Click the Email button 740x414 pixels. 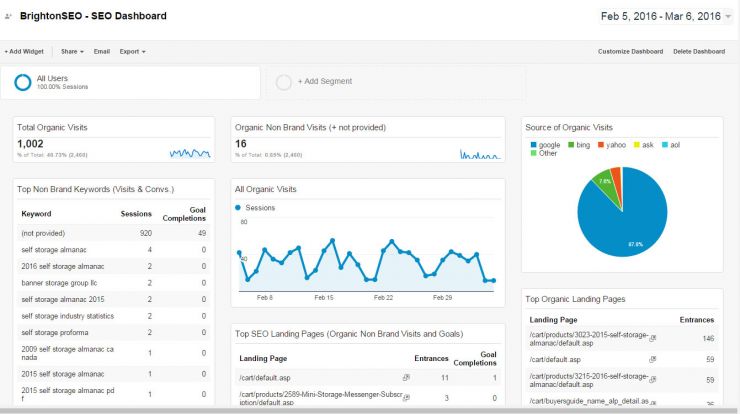[x=101, y=51]
